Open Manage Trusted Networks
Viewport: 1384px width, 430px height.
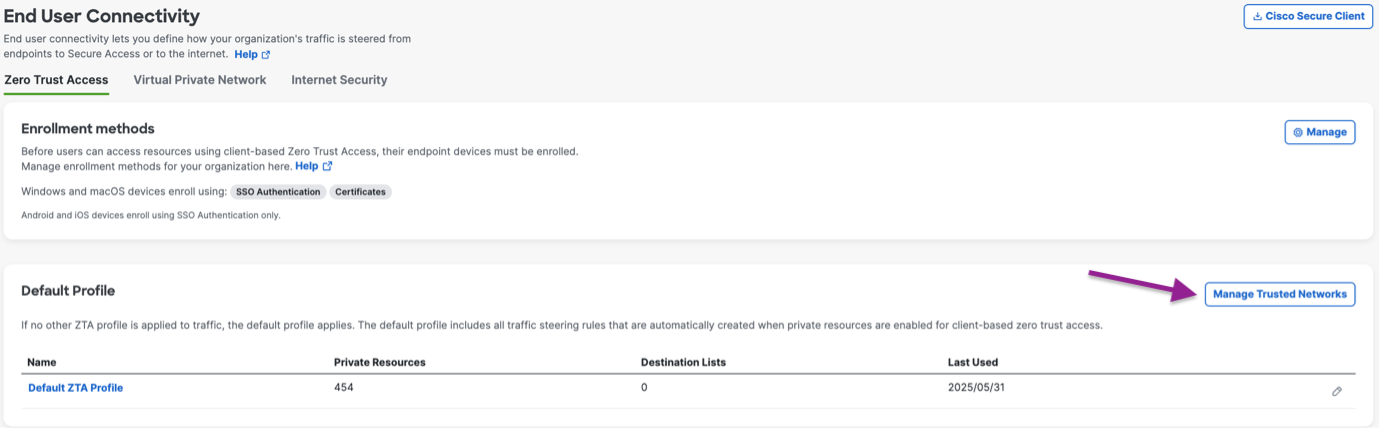coord(1280,294)
